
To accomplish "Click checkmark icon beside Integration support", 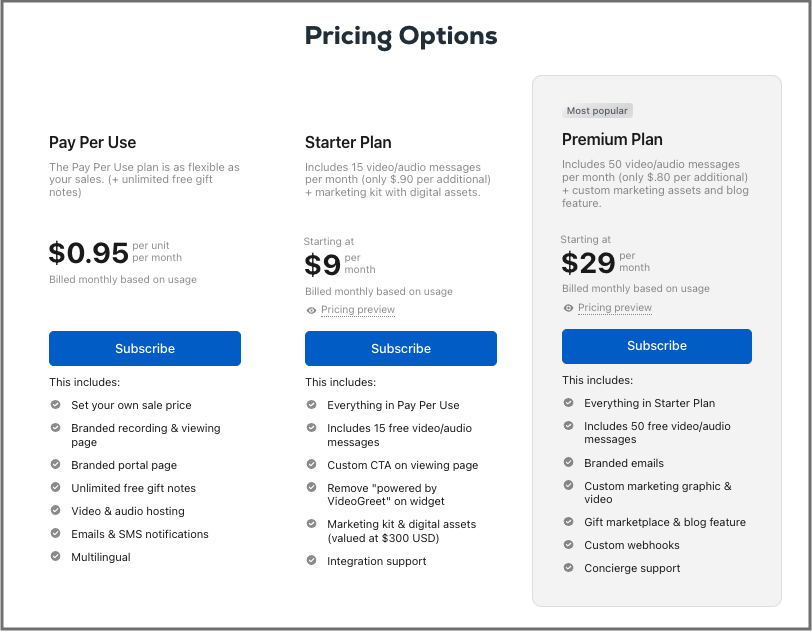I will tap(311, 560).
